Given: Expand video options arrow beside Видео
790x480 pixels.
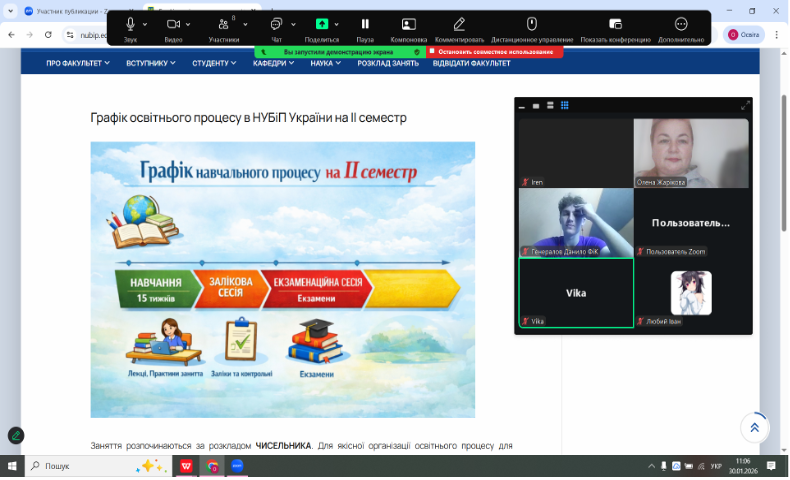Looking at the screenshot, I should coord(188,24).
